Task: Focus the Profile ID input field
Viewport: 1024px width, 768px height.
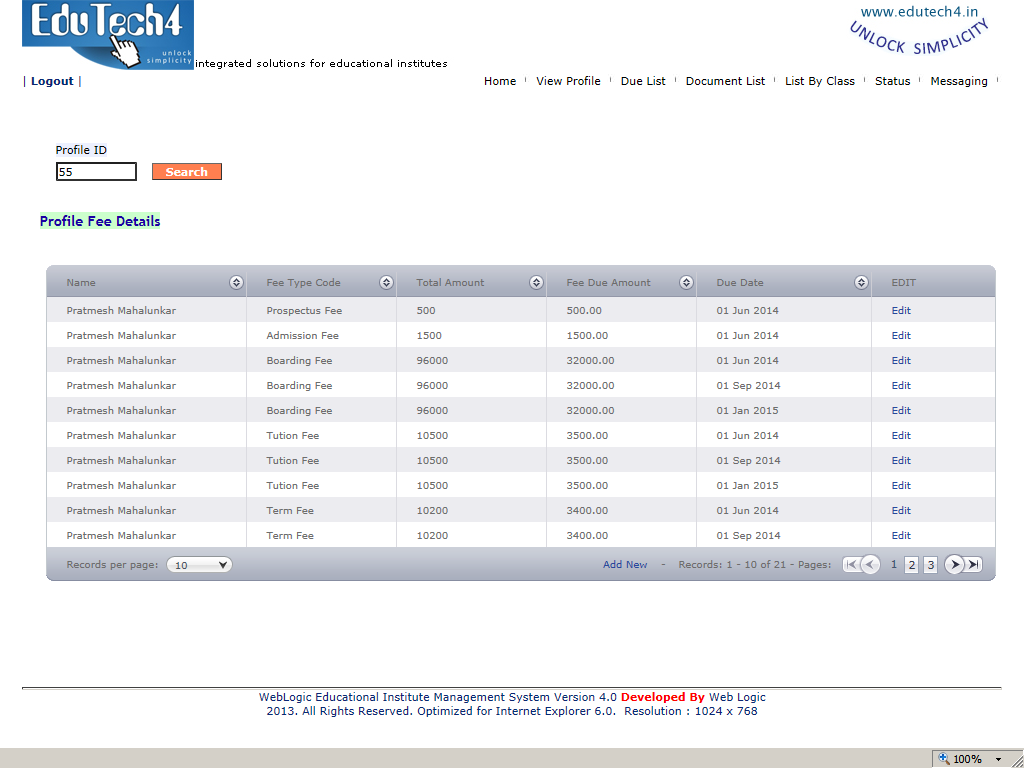Action: click(96, 172)
